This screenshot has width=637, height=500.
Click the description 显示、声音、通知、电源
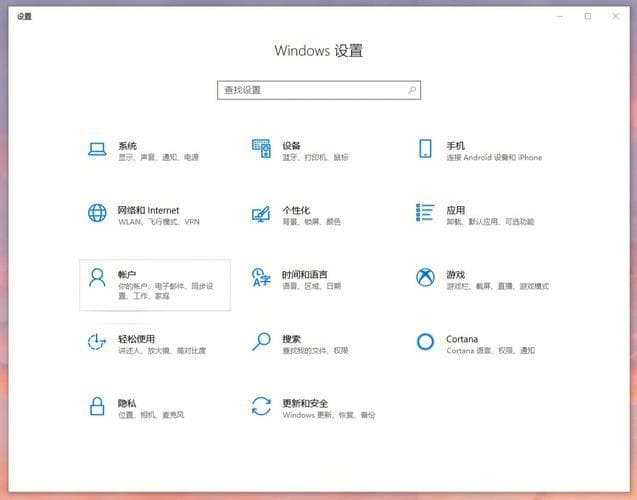click(158, 157)
